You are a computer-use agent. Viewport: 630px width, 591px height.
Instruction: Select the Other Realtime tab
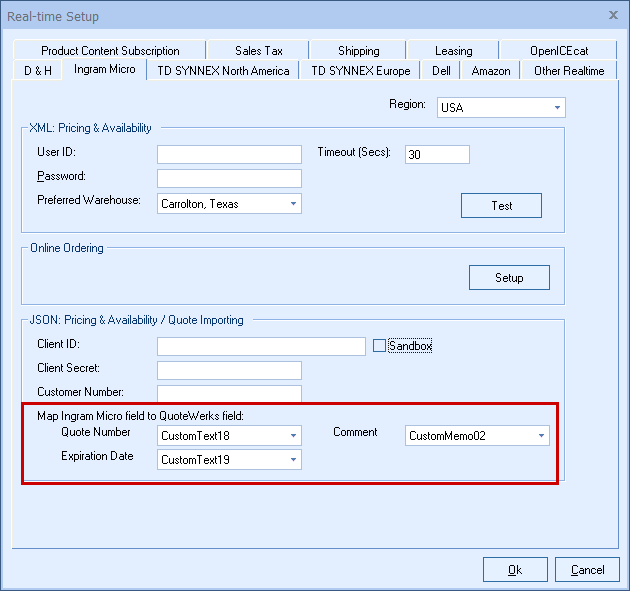point(569,71)
